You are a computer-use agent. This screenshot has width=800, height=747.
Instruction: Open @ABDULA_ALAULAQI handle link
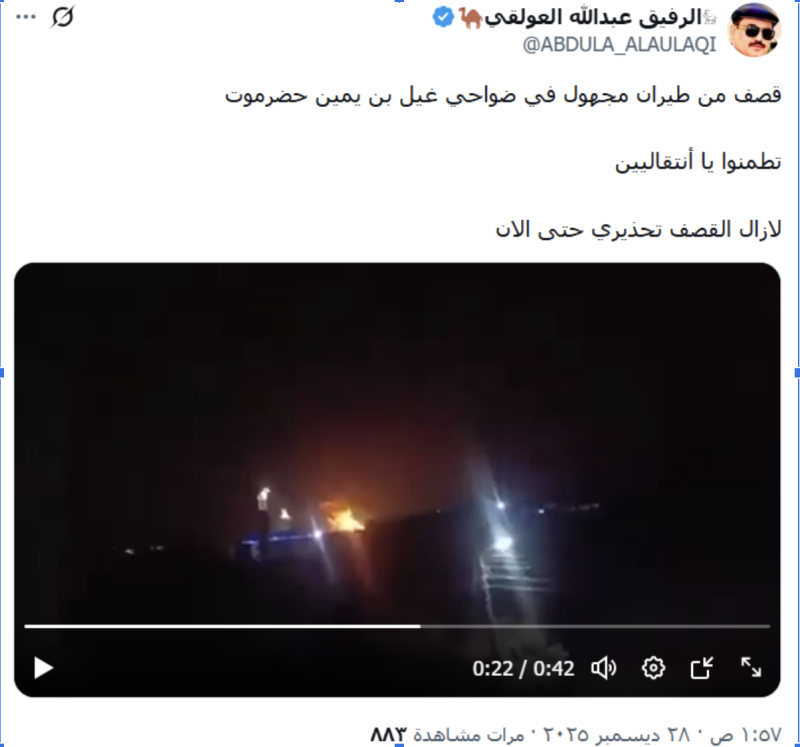pyautogui.click(x=619, y=45)
